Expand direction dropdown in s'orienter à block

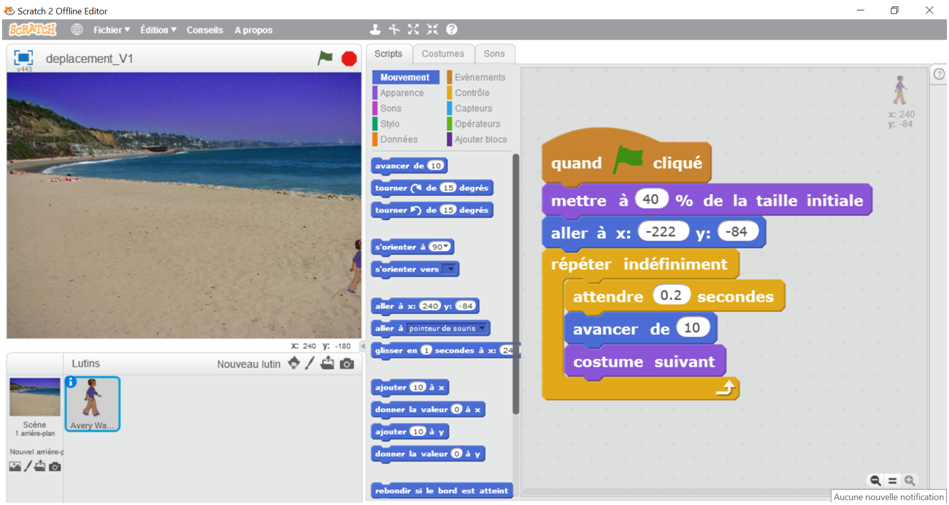[447, 246]
